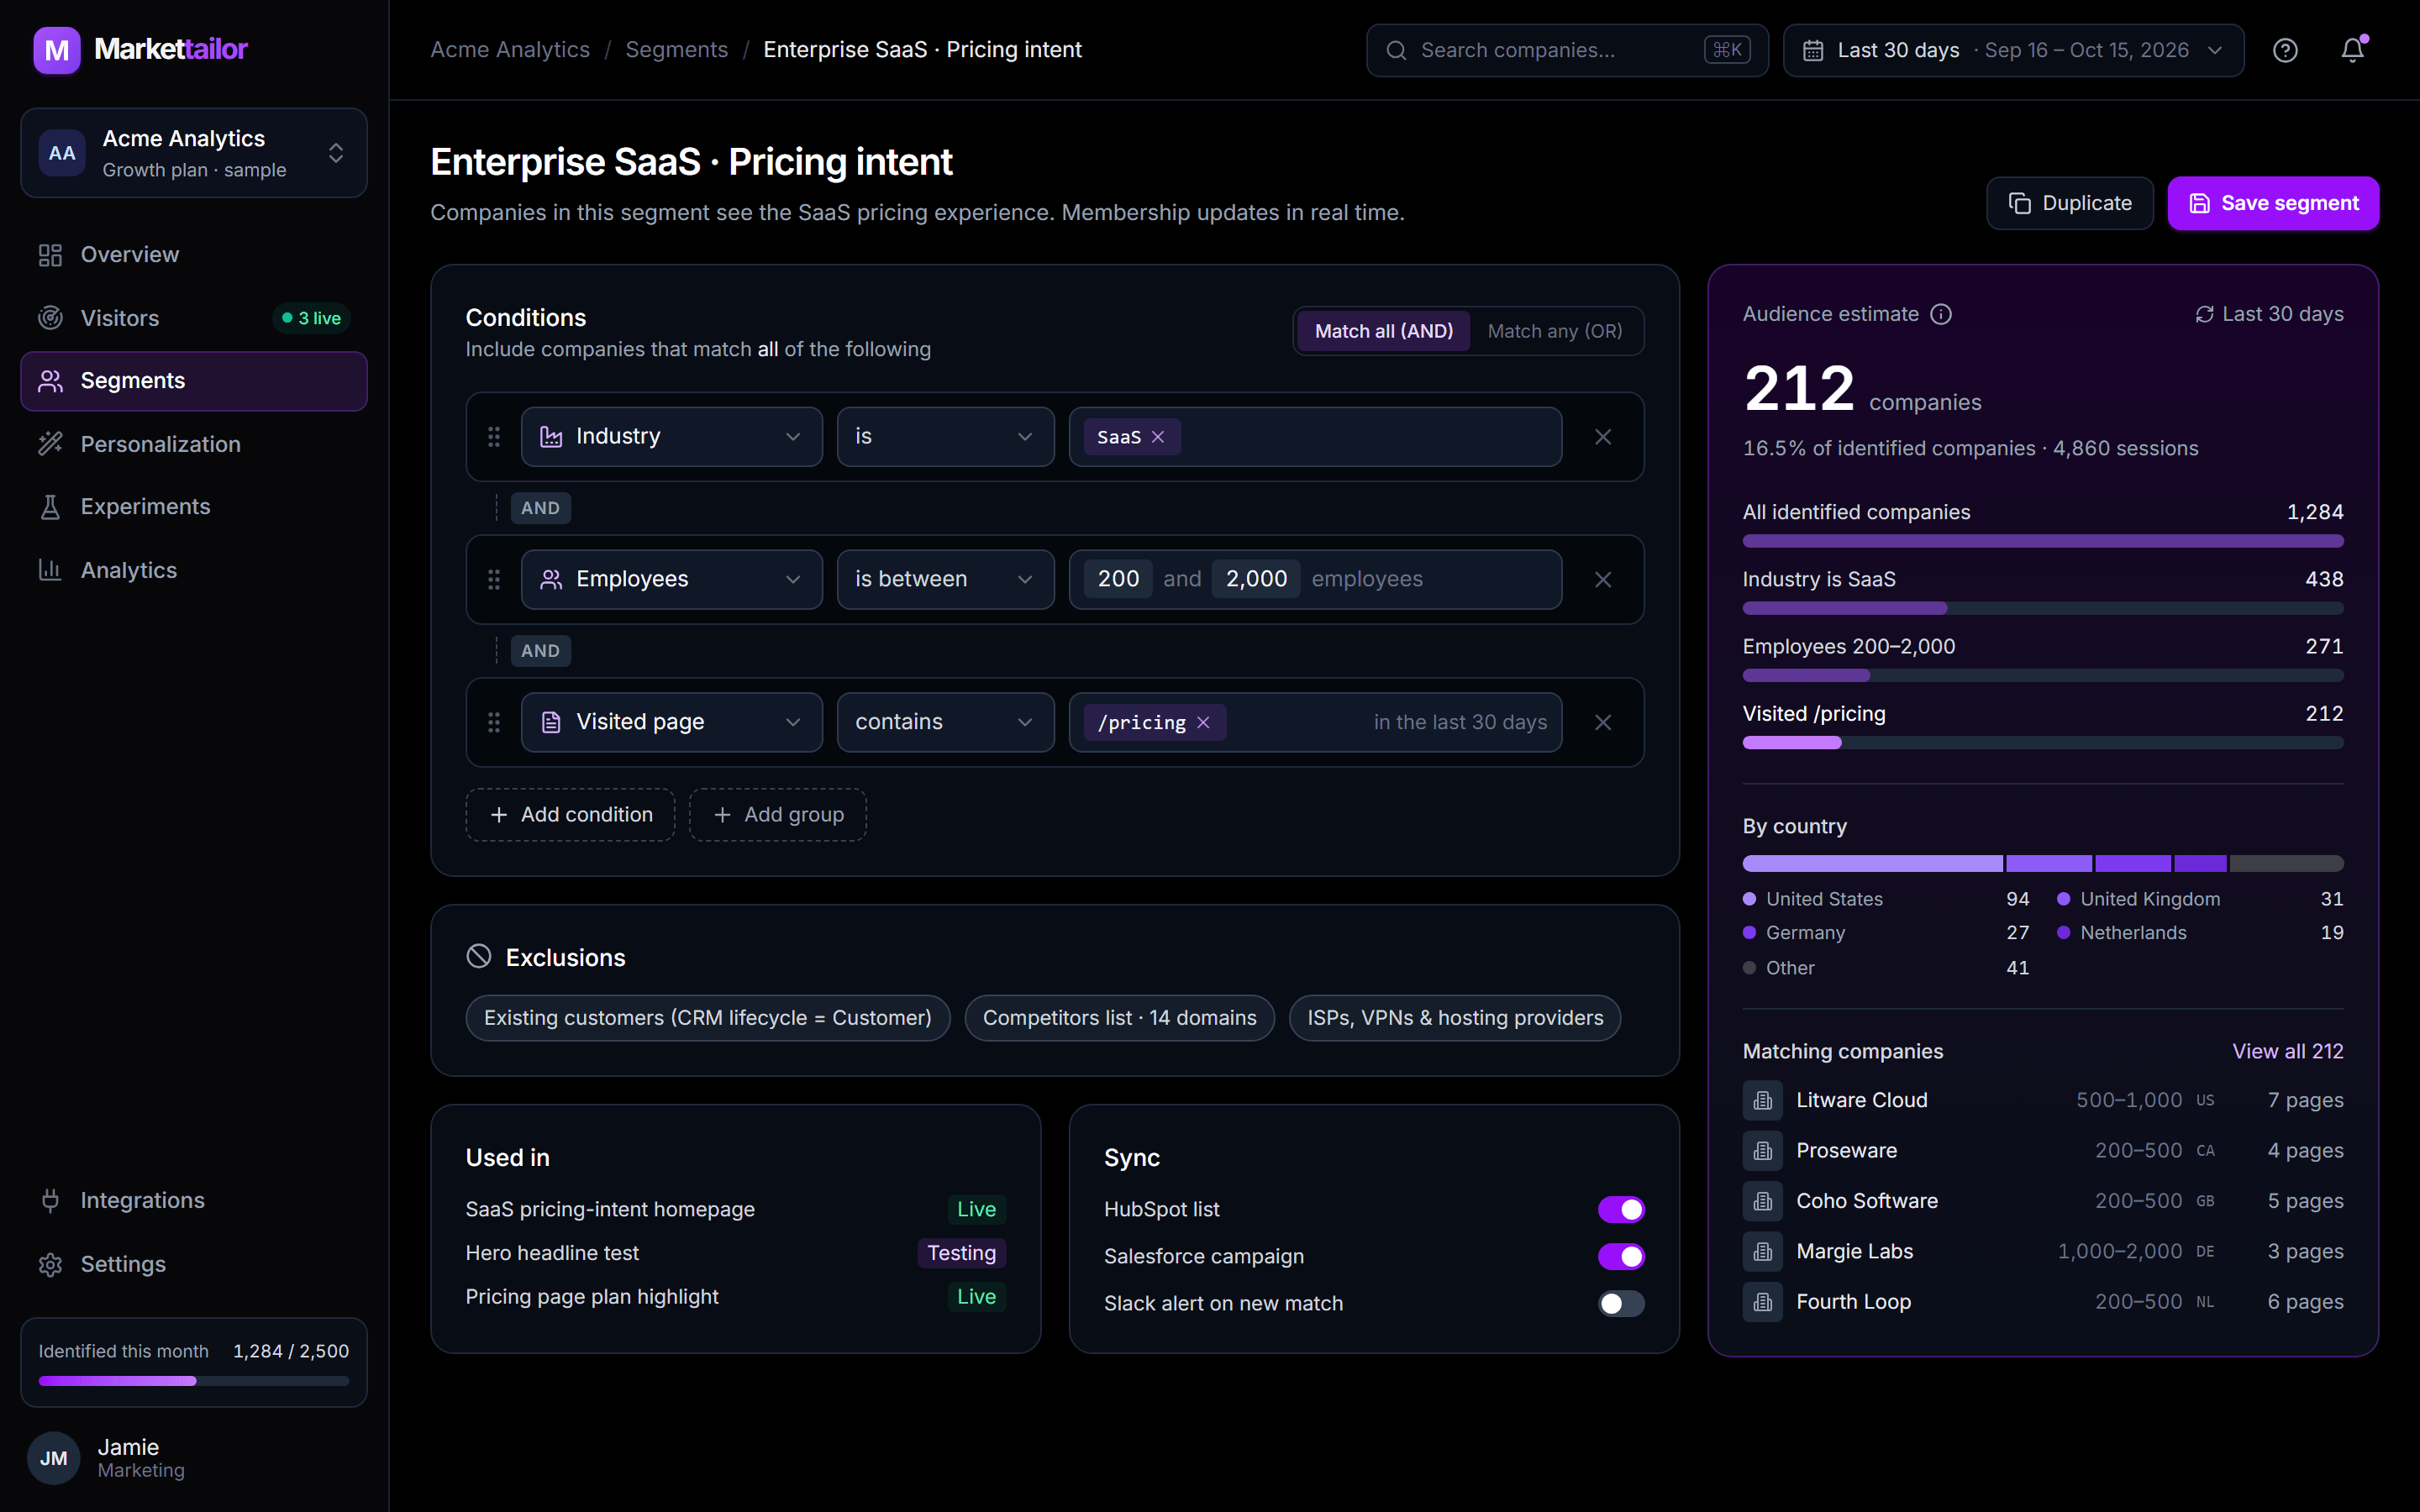Click the JM user avatar
The width and height of the screenshot is (2420, 1512).
(53, 1458)
